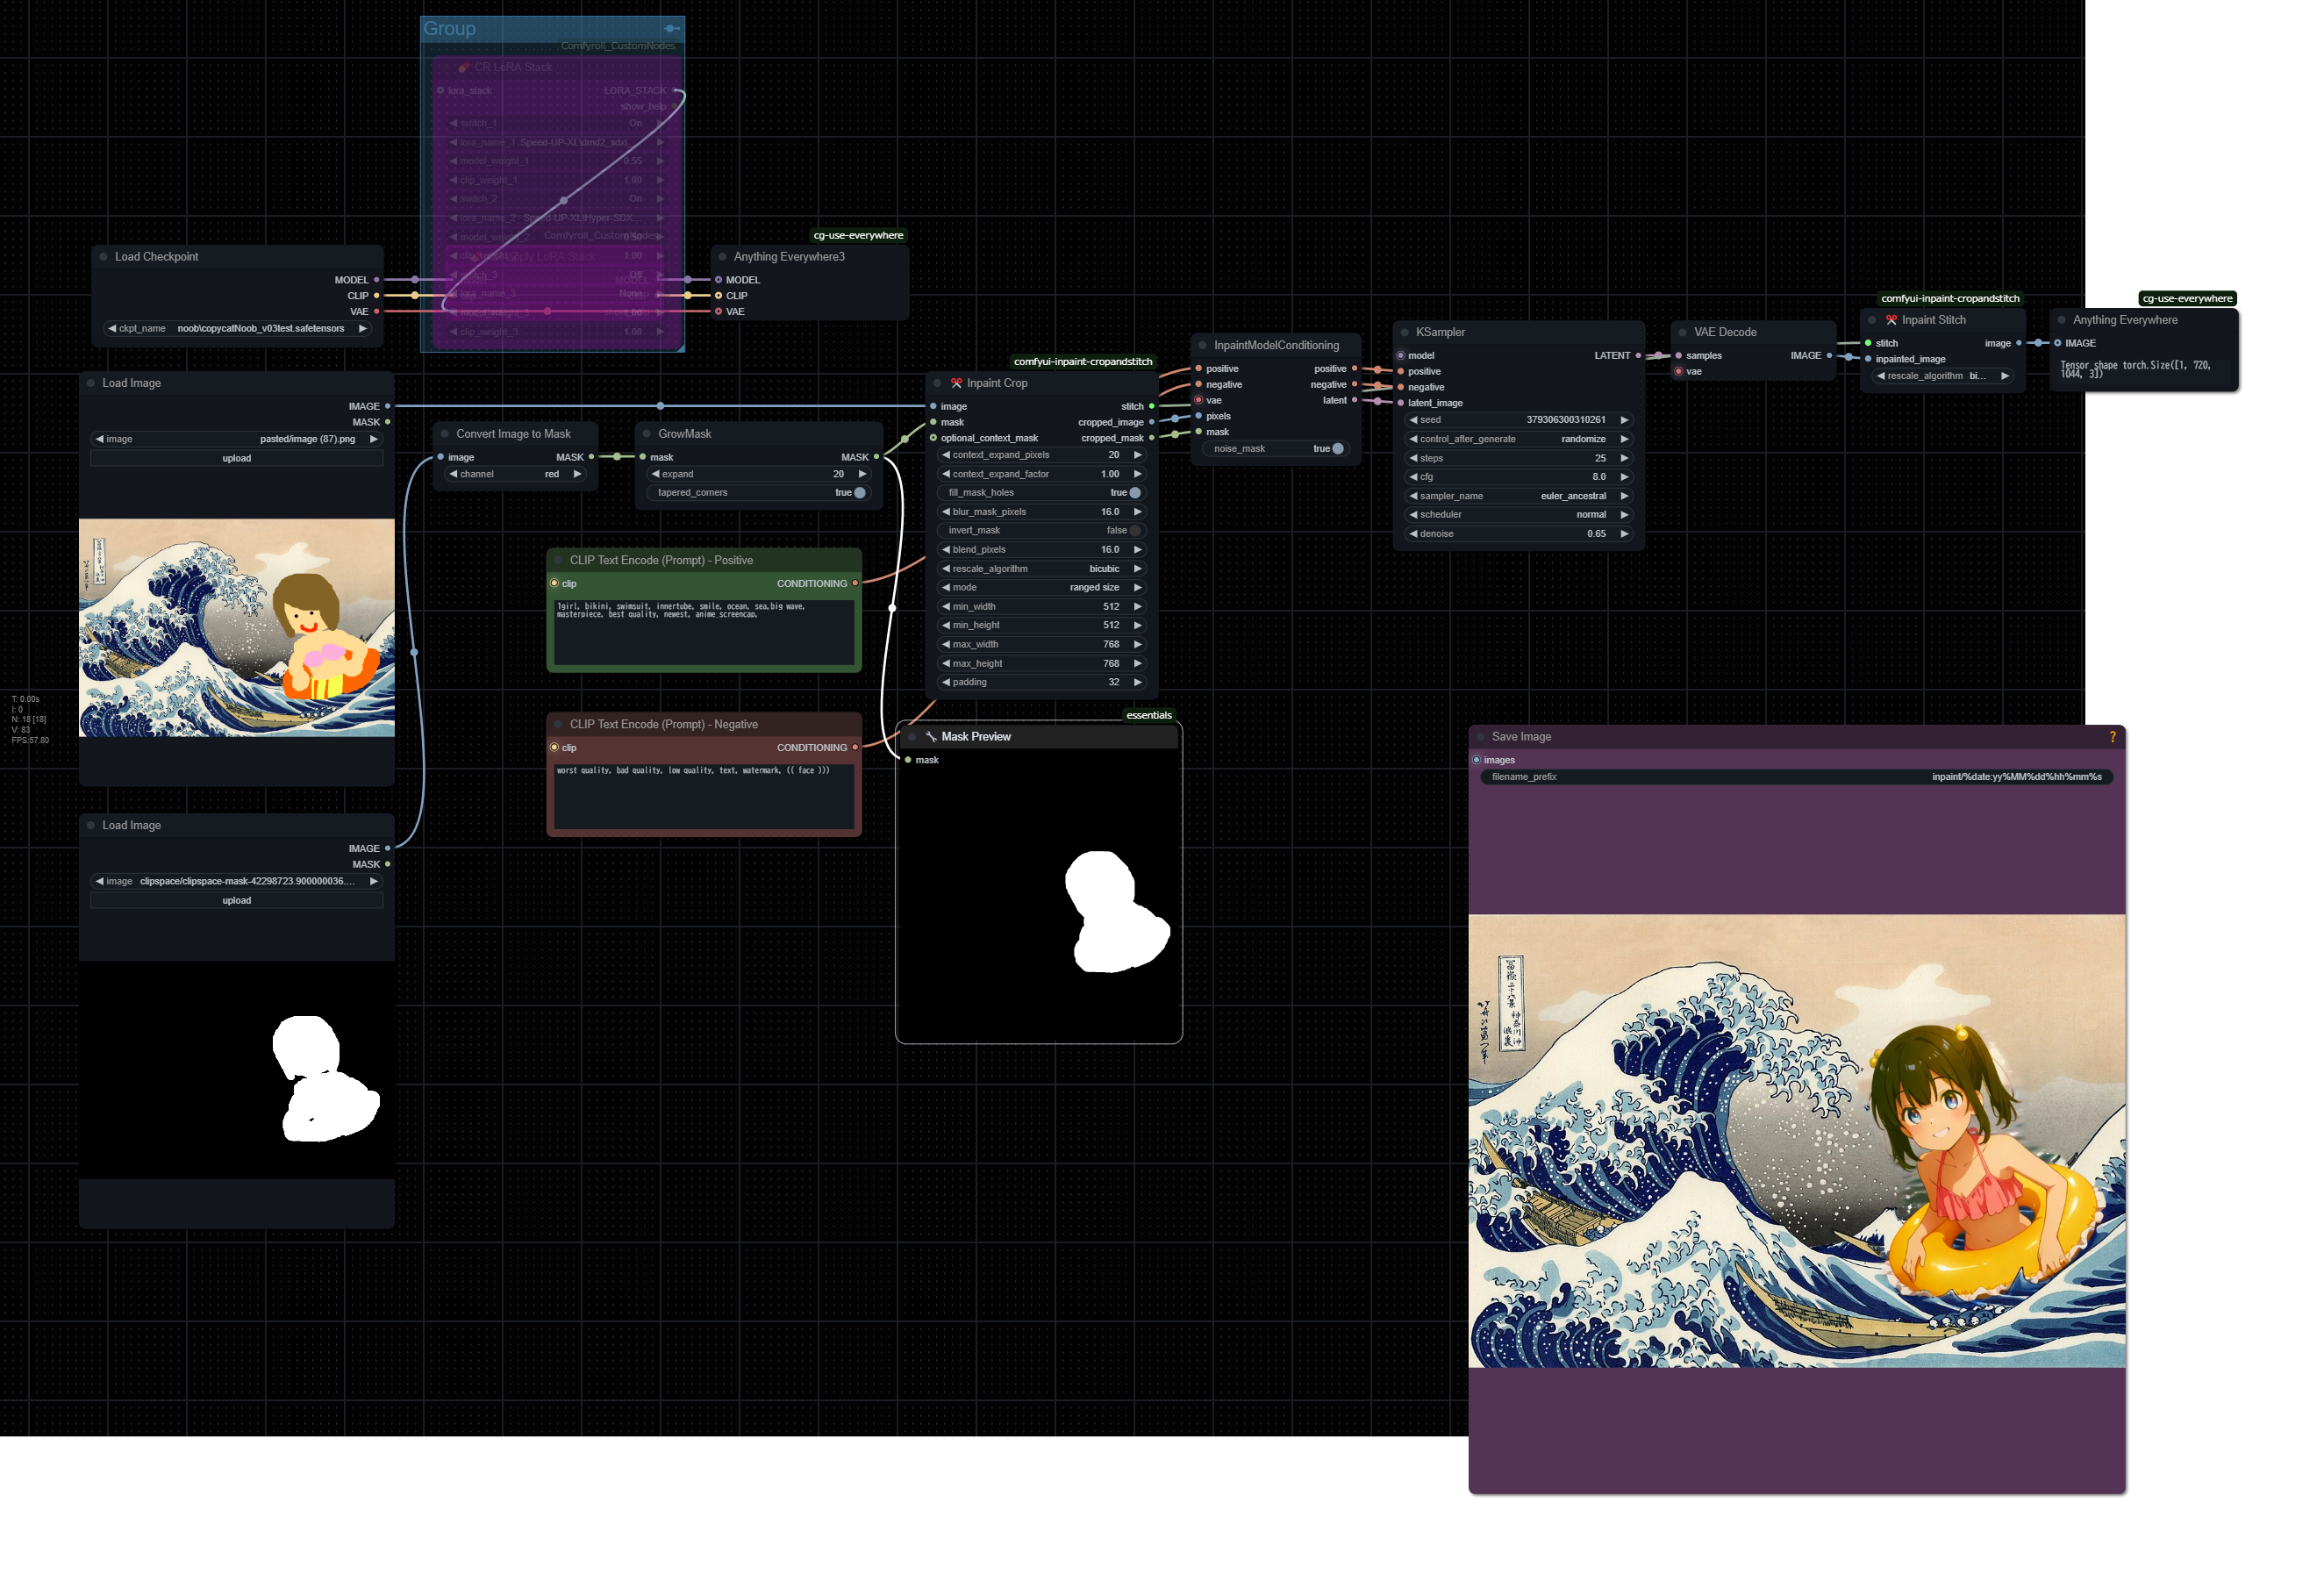2317x1596 pixels.
Task: Click the mask preview in bottom Load Image node
Action: tap(237, 1070)
